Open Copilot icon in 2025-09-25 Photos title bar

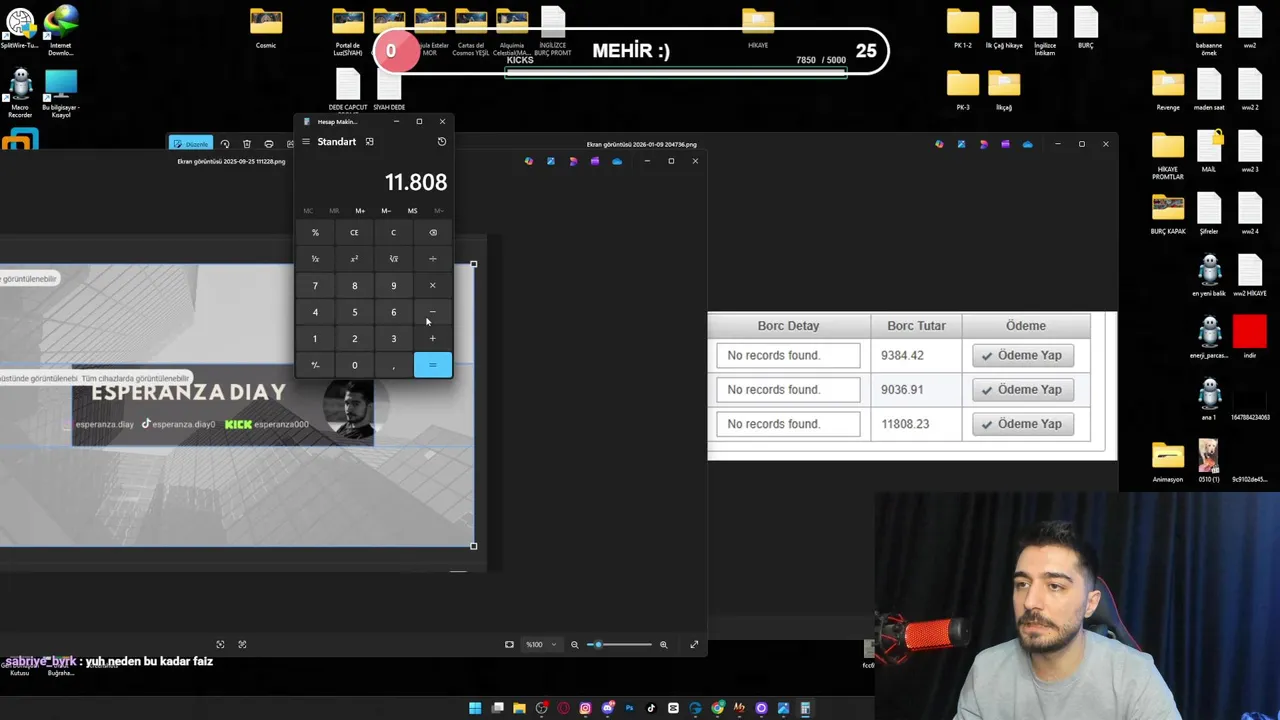click(529, 161)
